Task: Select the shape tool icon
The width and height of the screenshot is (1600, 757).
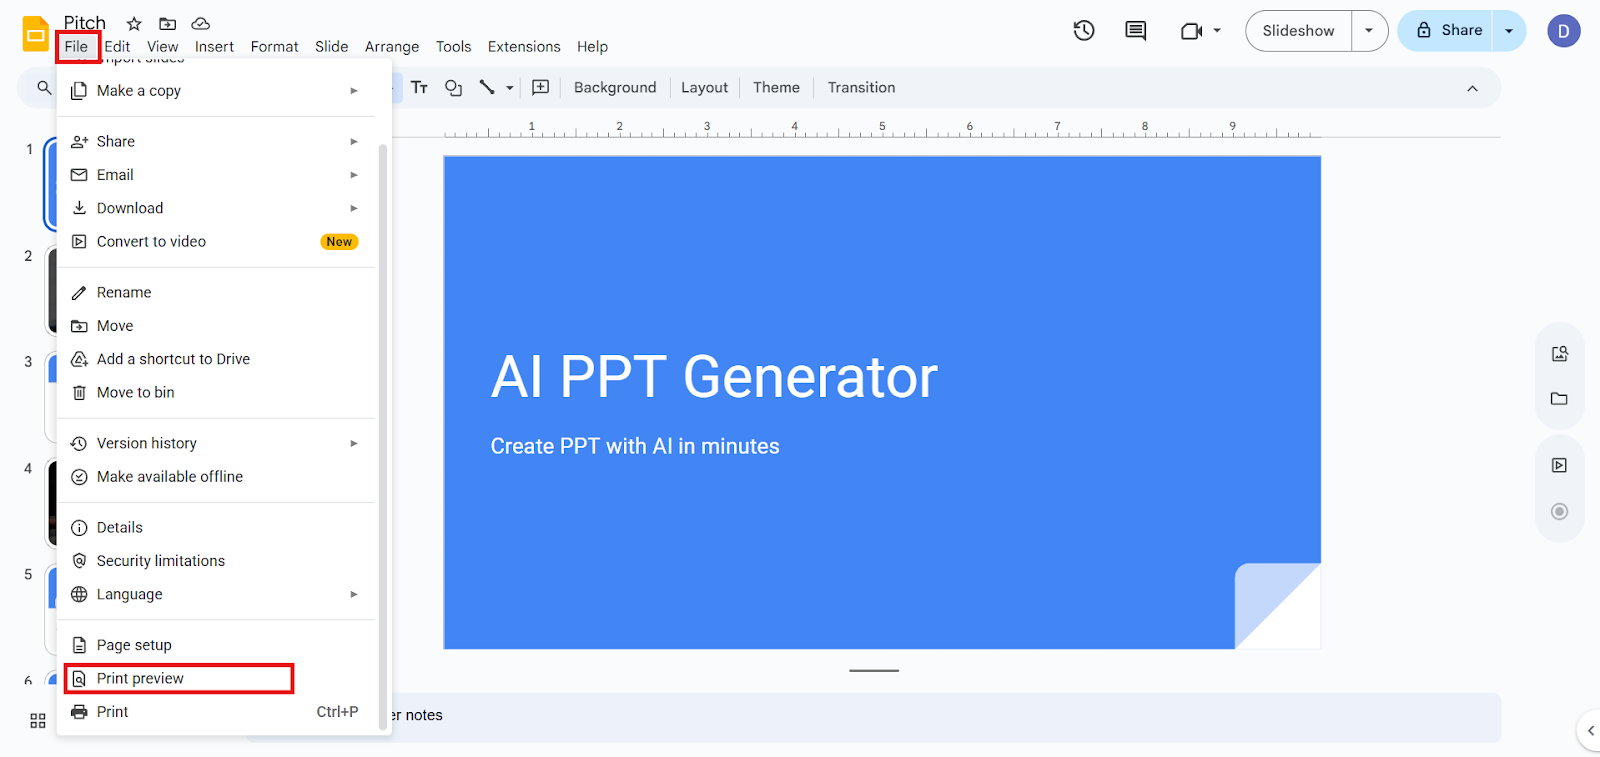Action: [454, 88]
